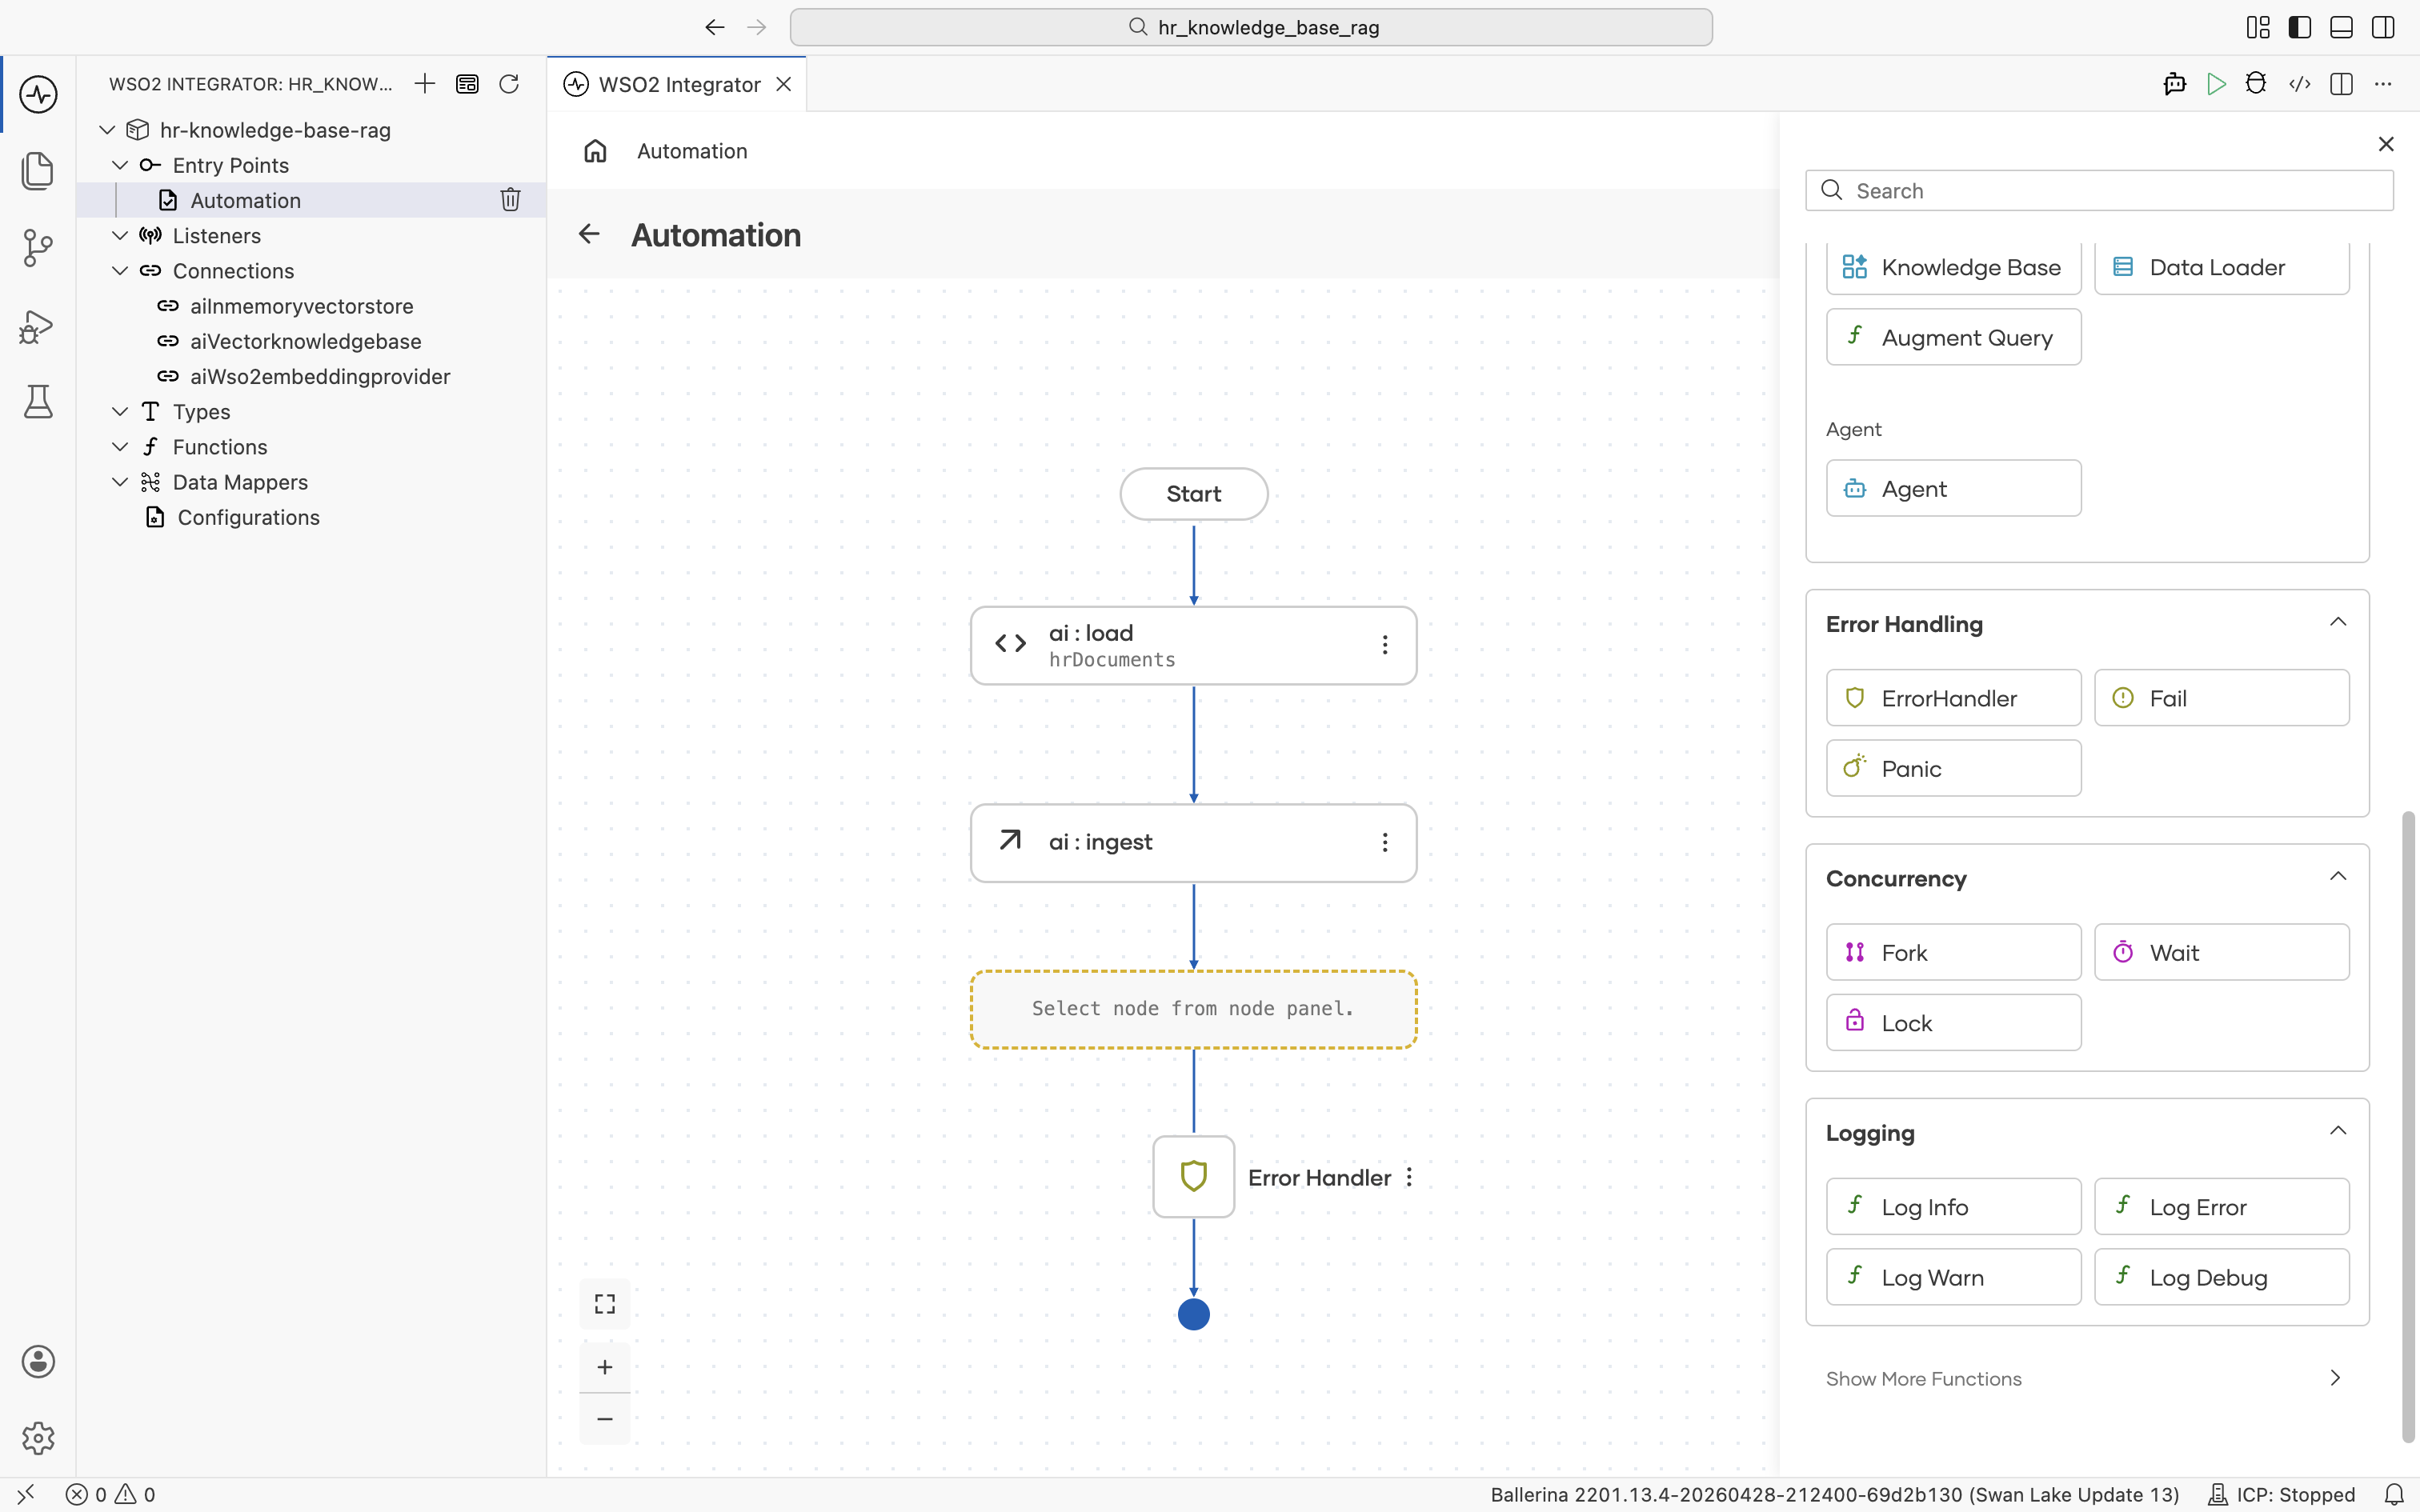This screenshot has height=1512, width=2420.
Task: Toggle the secondary side bar layout
Action: [x=2383, y=27]
